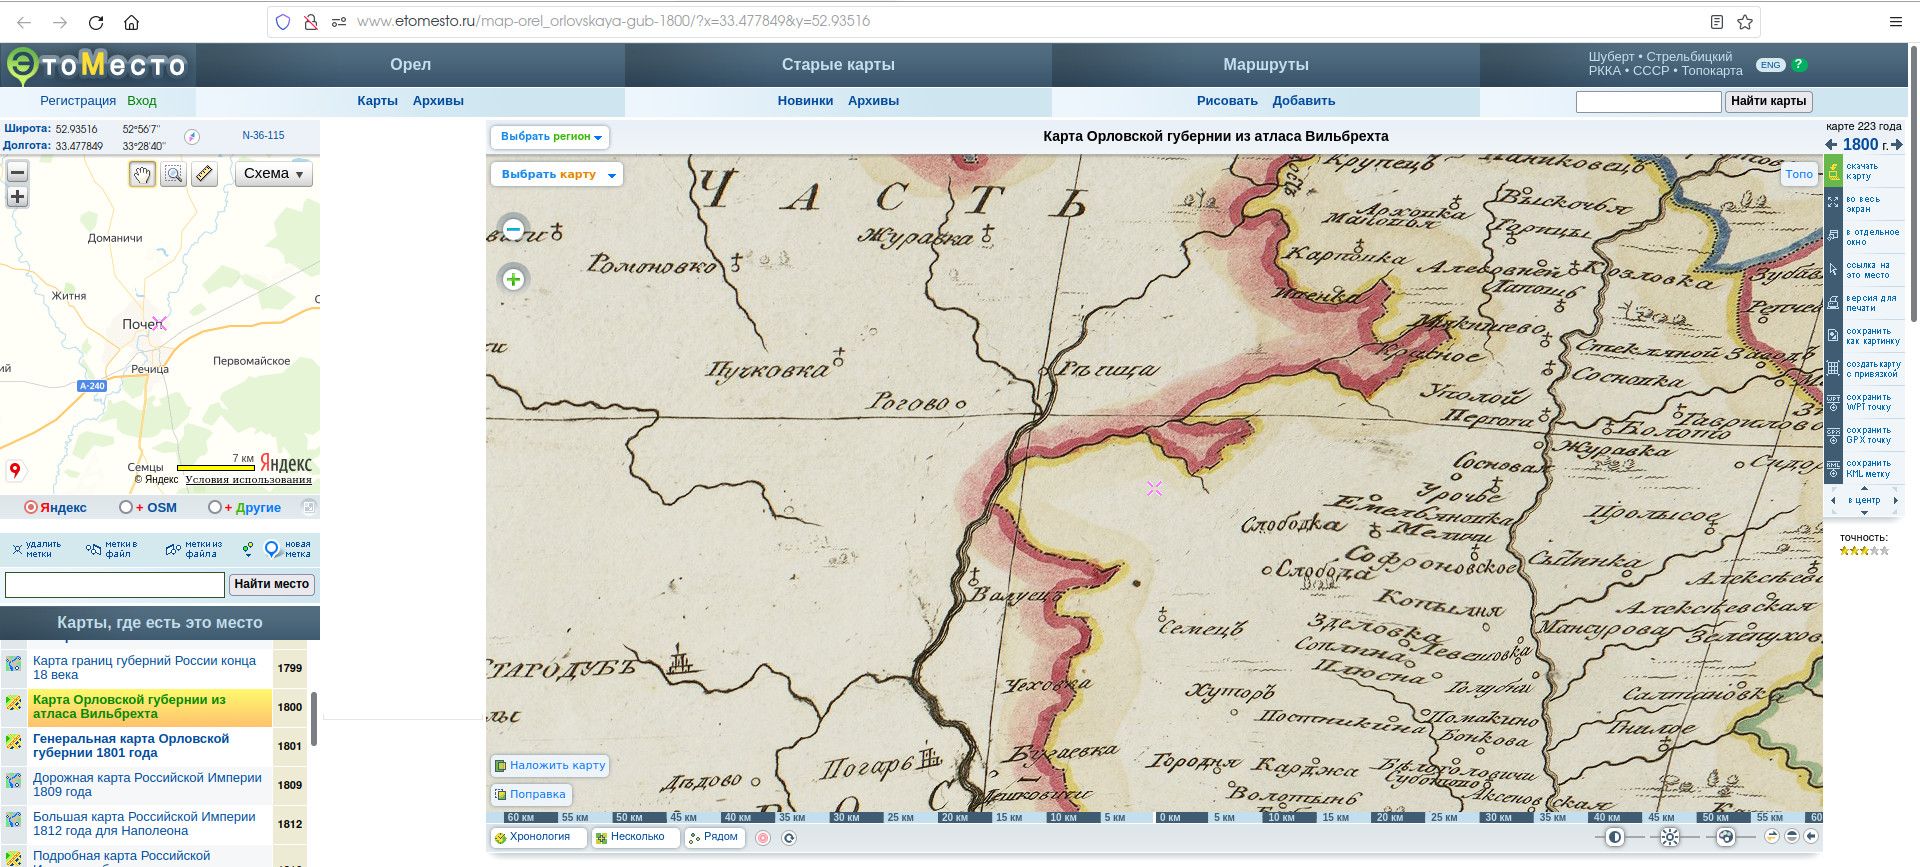
Task: Select the + Другие radio button
Action: 215,507
